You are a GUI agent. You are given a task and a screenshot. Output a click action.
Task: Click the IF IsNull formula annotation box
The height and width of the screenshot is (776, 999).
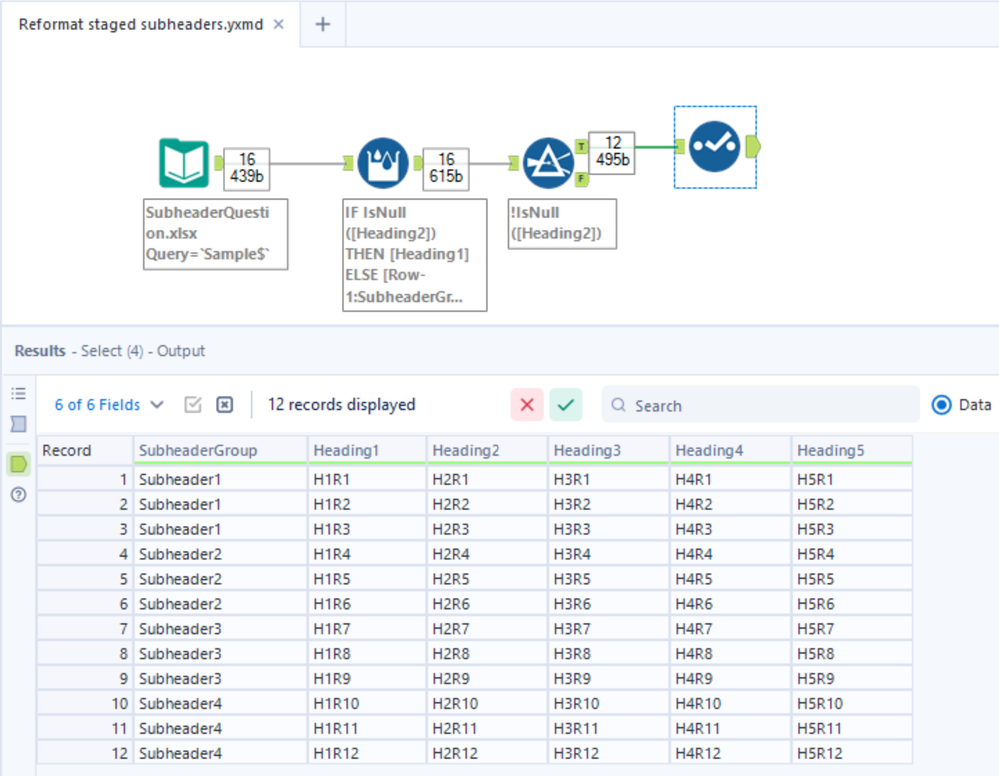pyautogui.click(x=415, y=255)
